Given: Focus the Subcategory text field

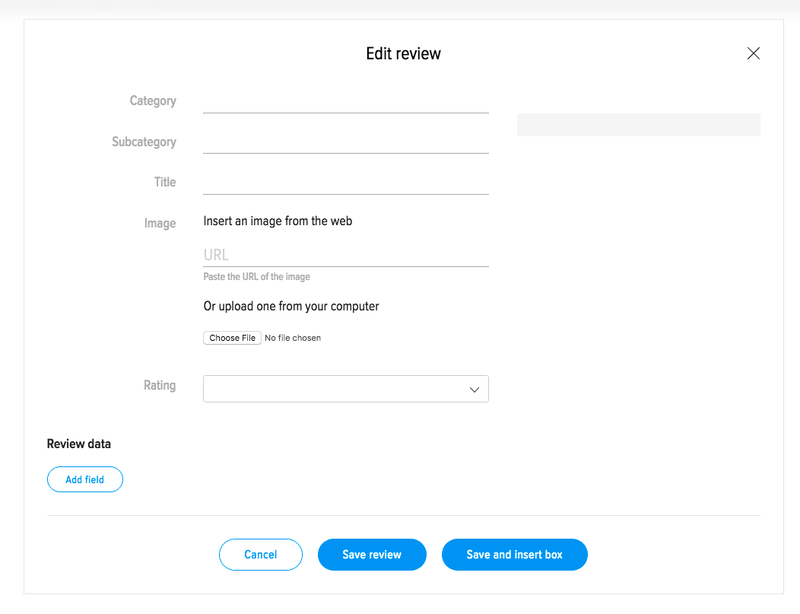Looking at the screenshot, I should tap(345, 142).
